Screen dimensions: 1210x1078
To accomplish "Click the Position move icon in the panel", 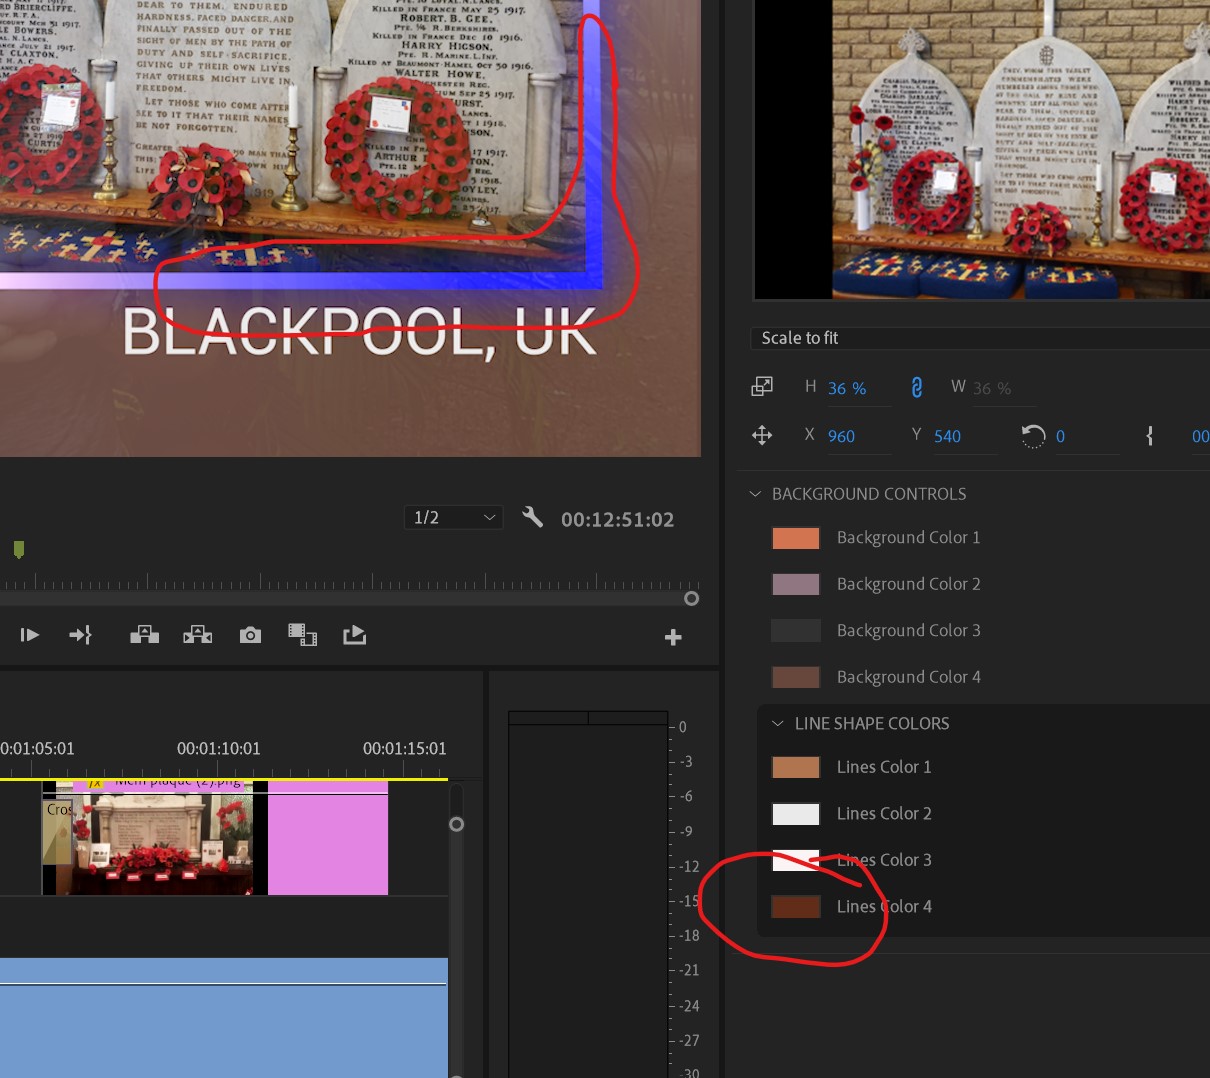I will pyautogui.click(x=762, y=435).
